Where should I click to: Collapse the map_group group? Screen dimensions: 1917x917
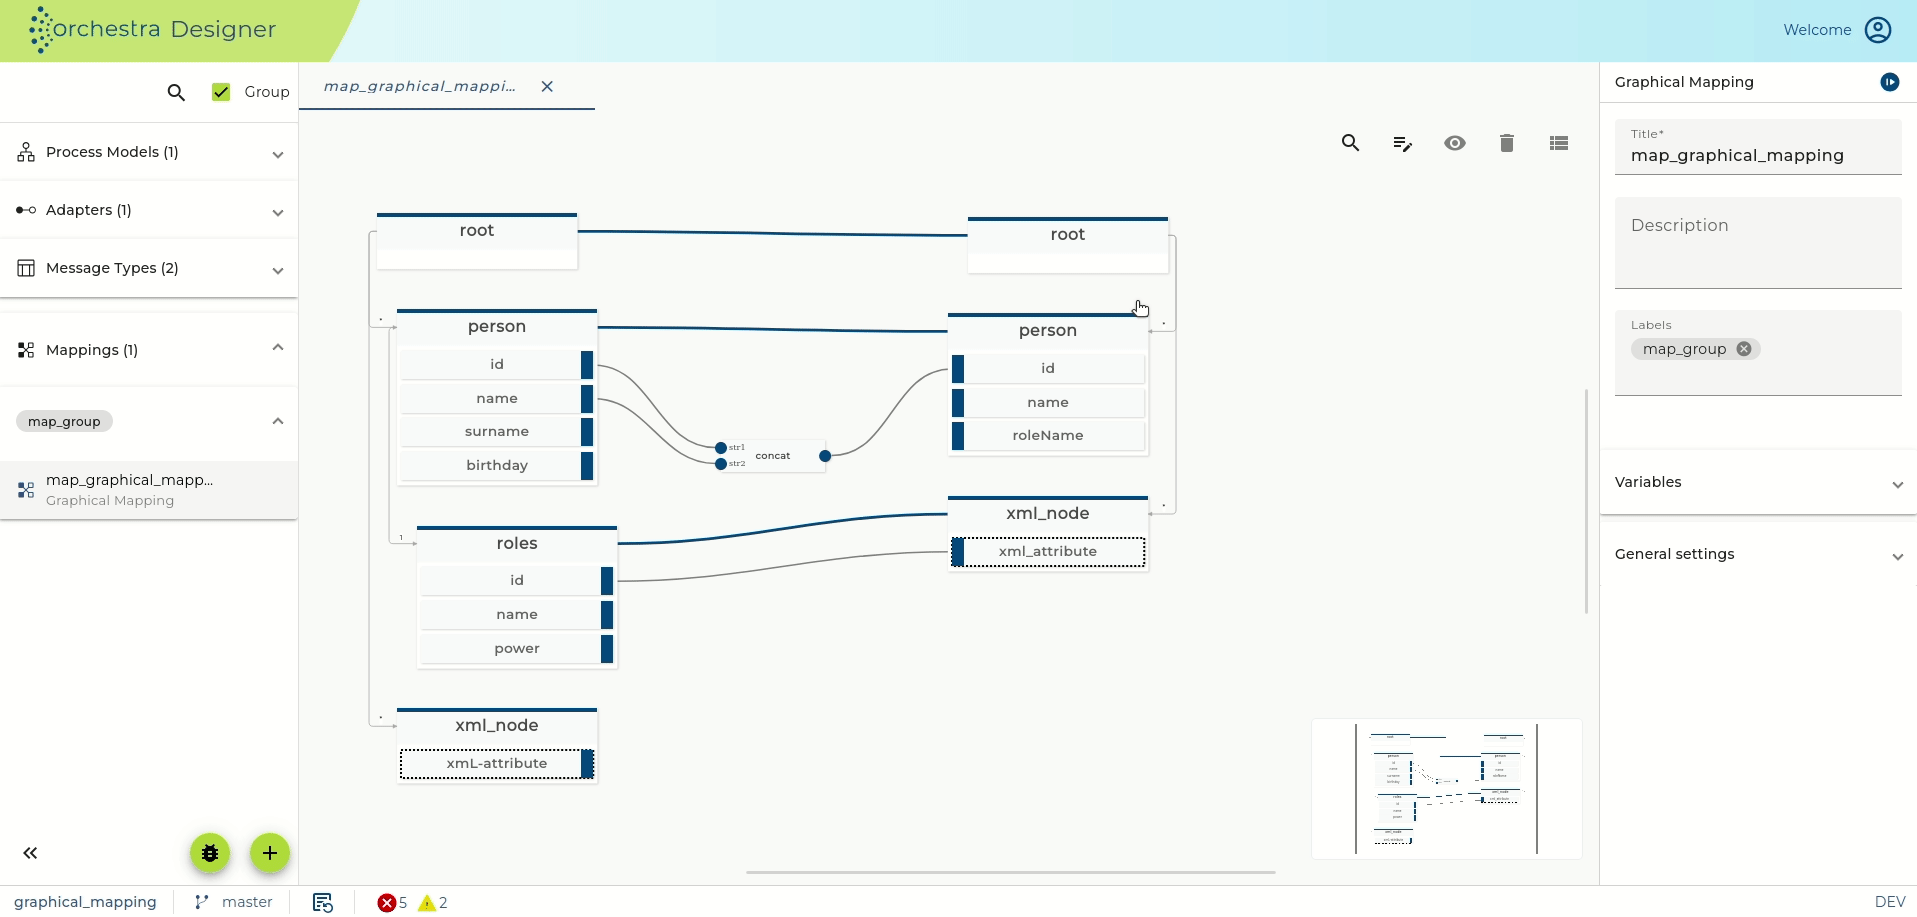(278, 421)
